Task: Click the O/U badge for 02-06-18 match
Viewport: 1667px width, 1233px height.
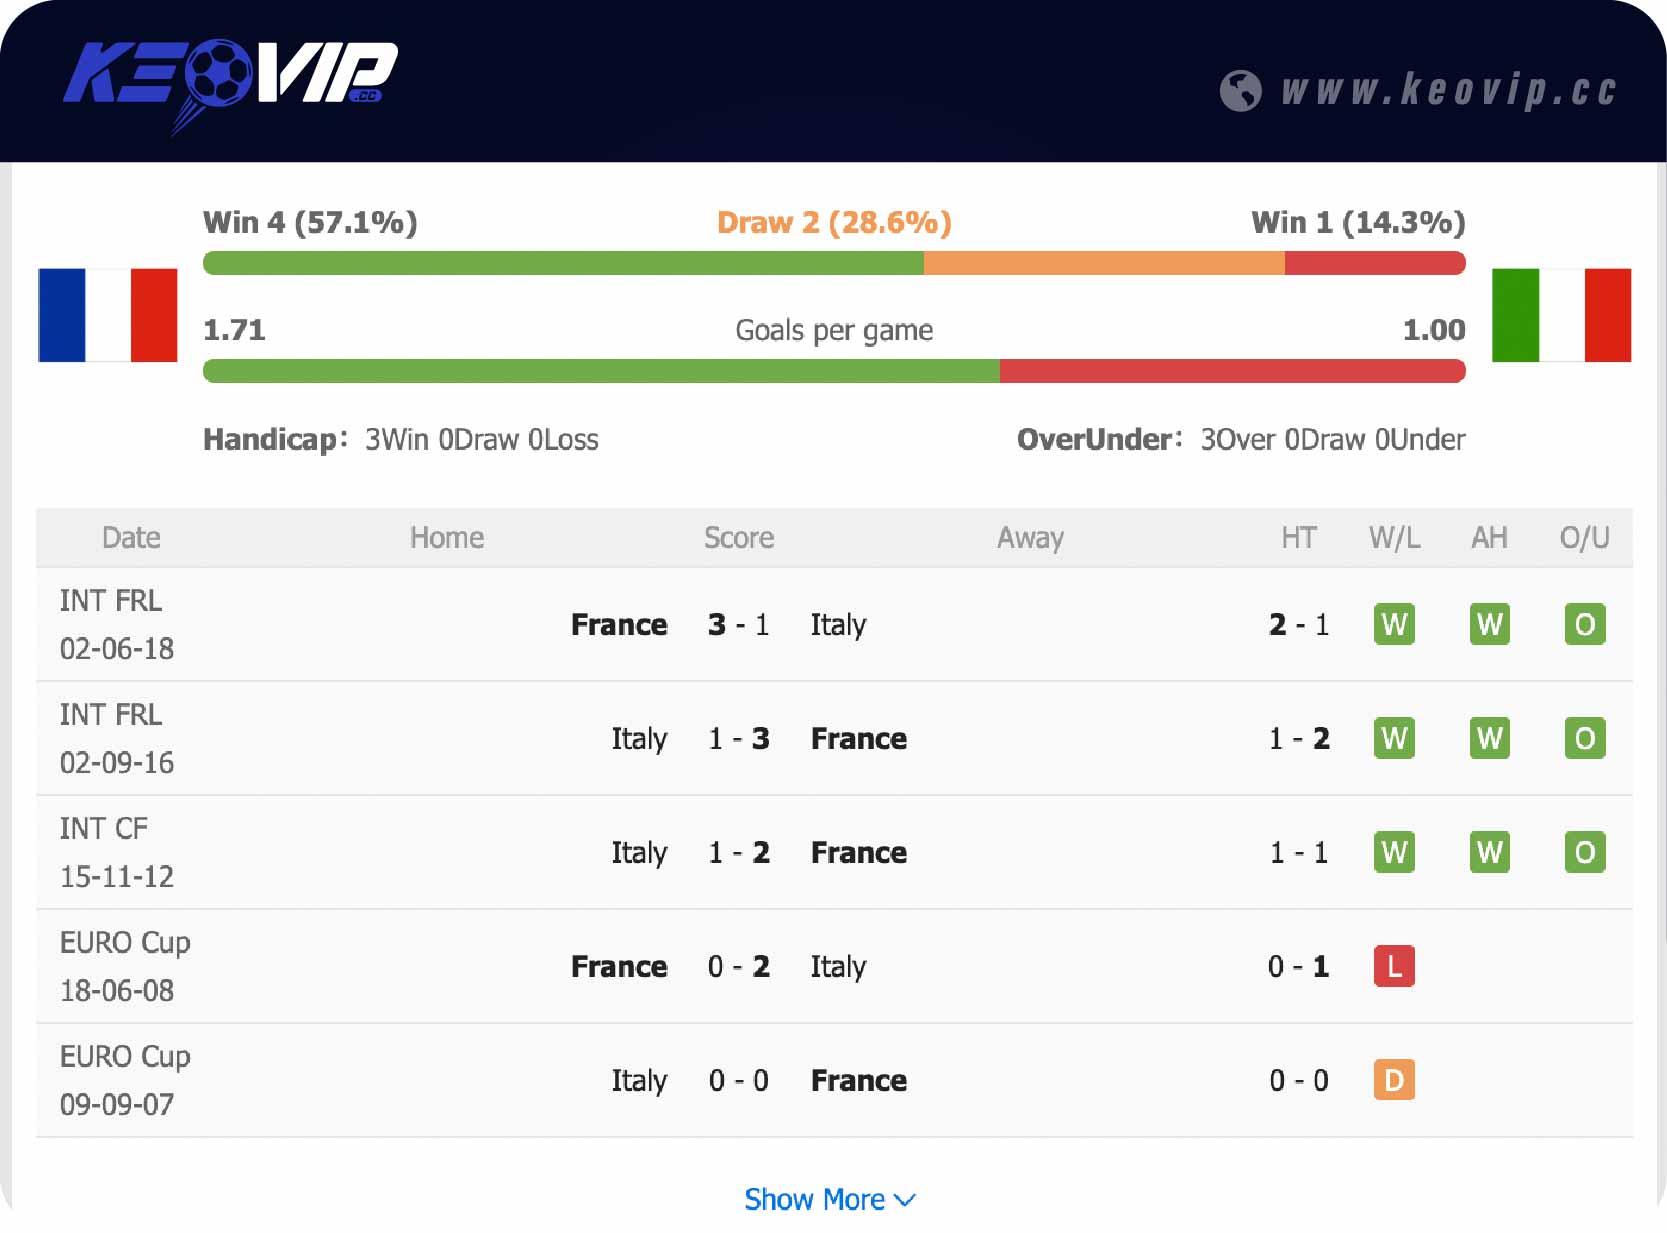Action: pos(1584,625)
